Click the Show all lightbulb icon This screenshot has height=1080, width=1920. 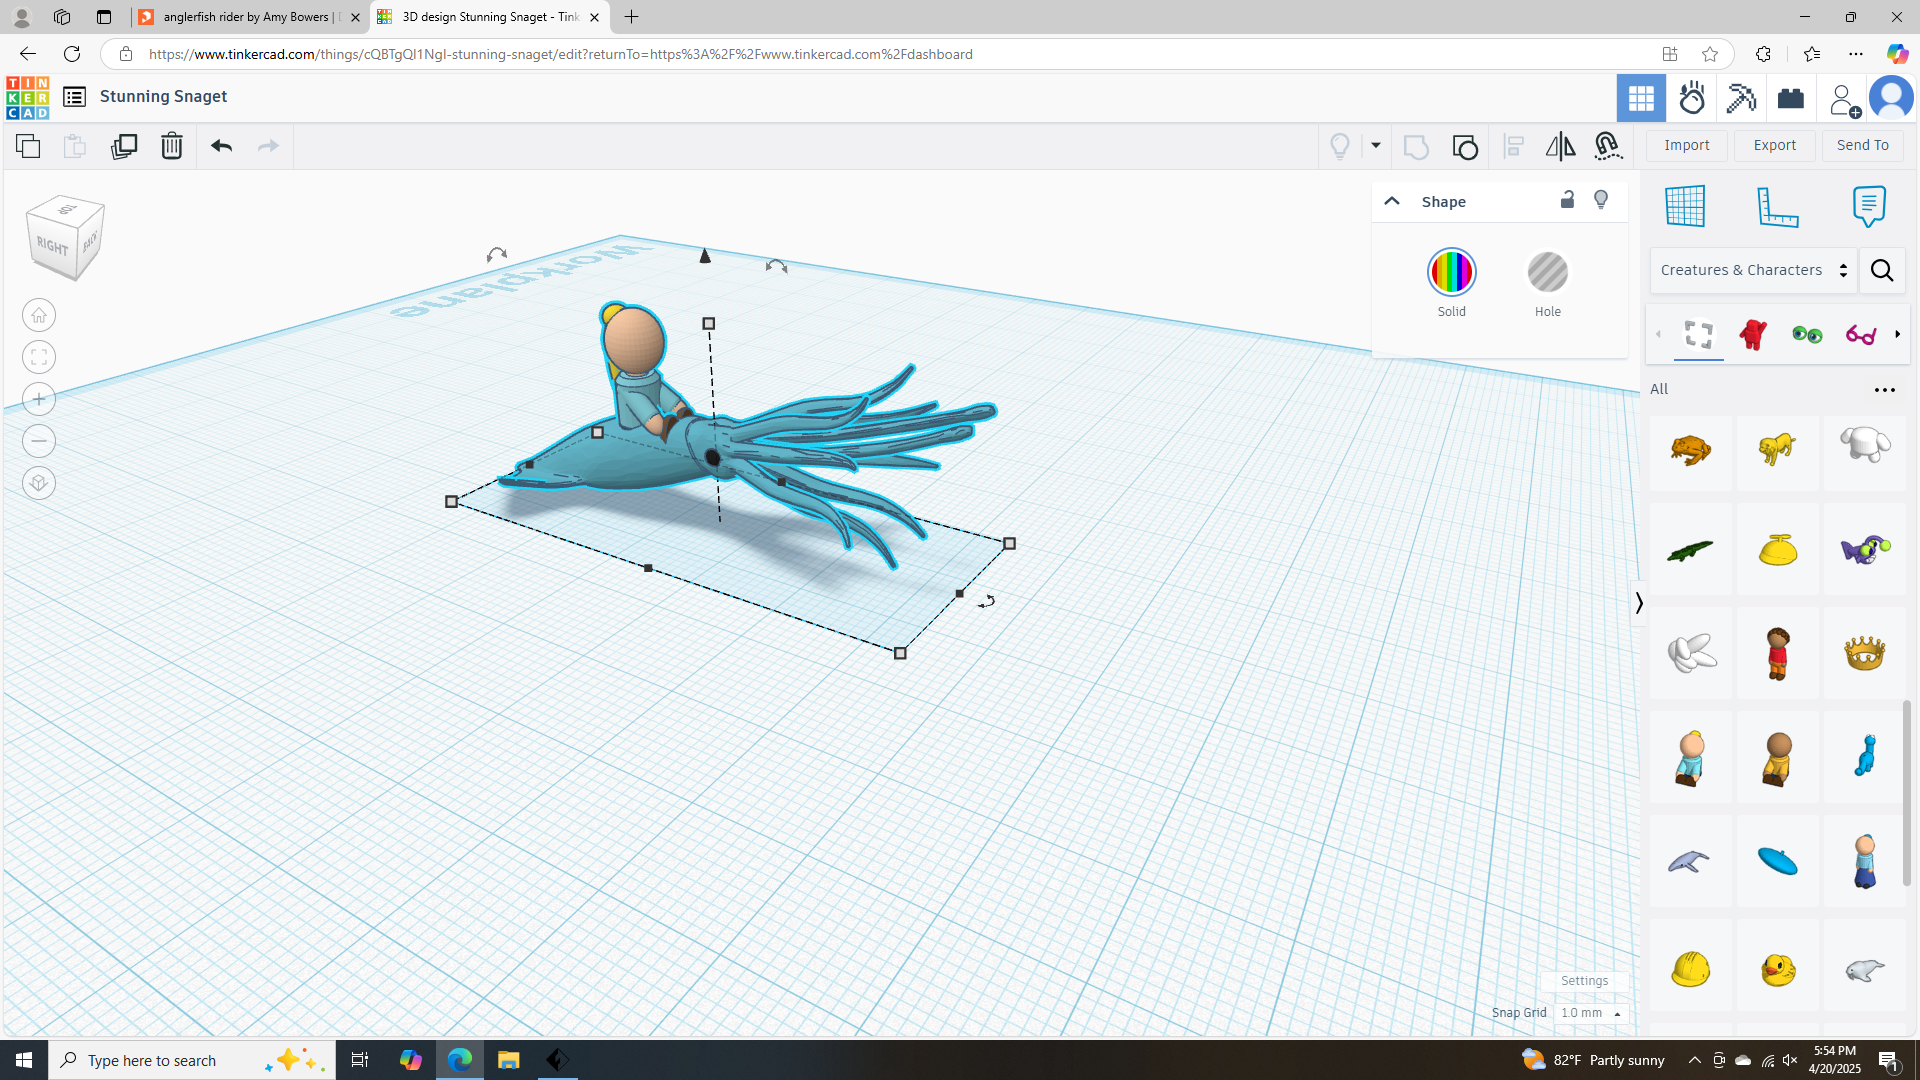coord(1340,146)
